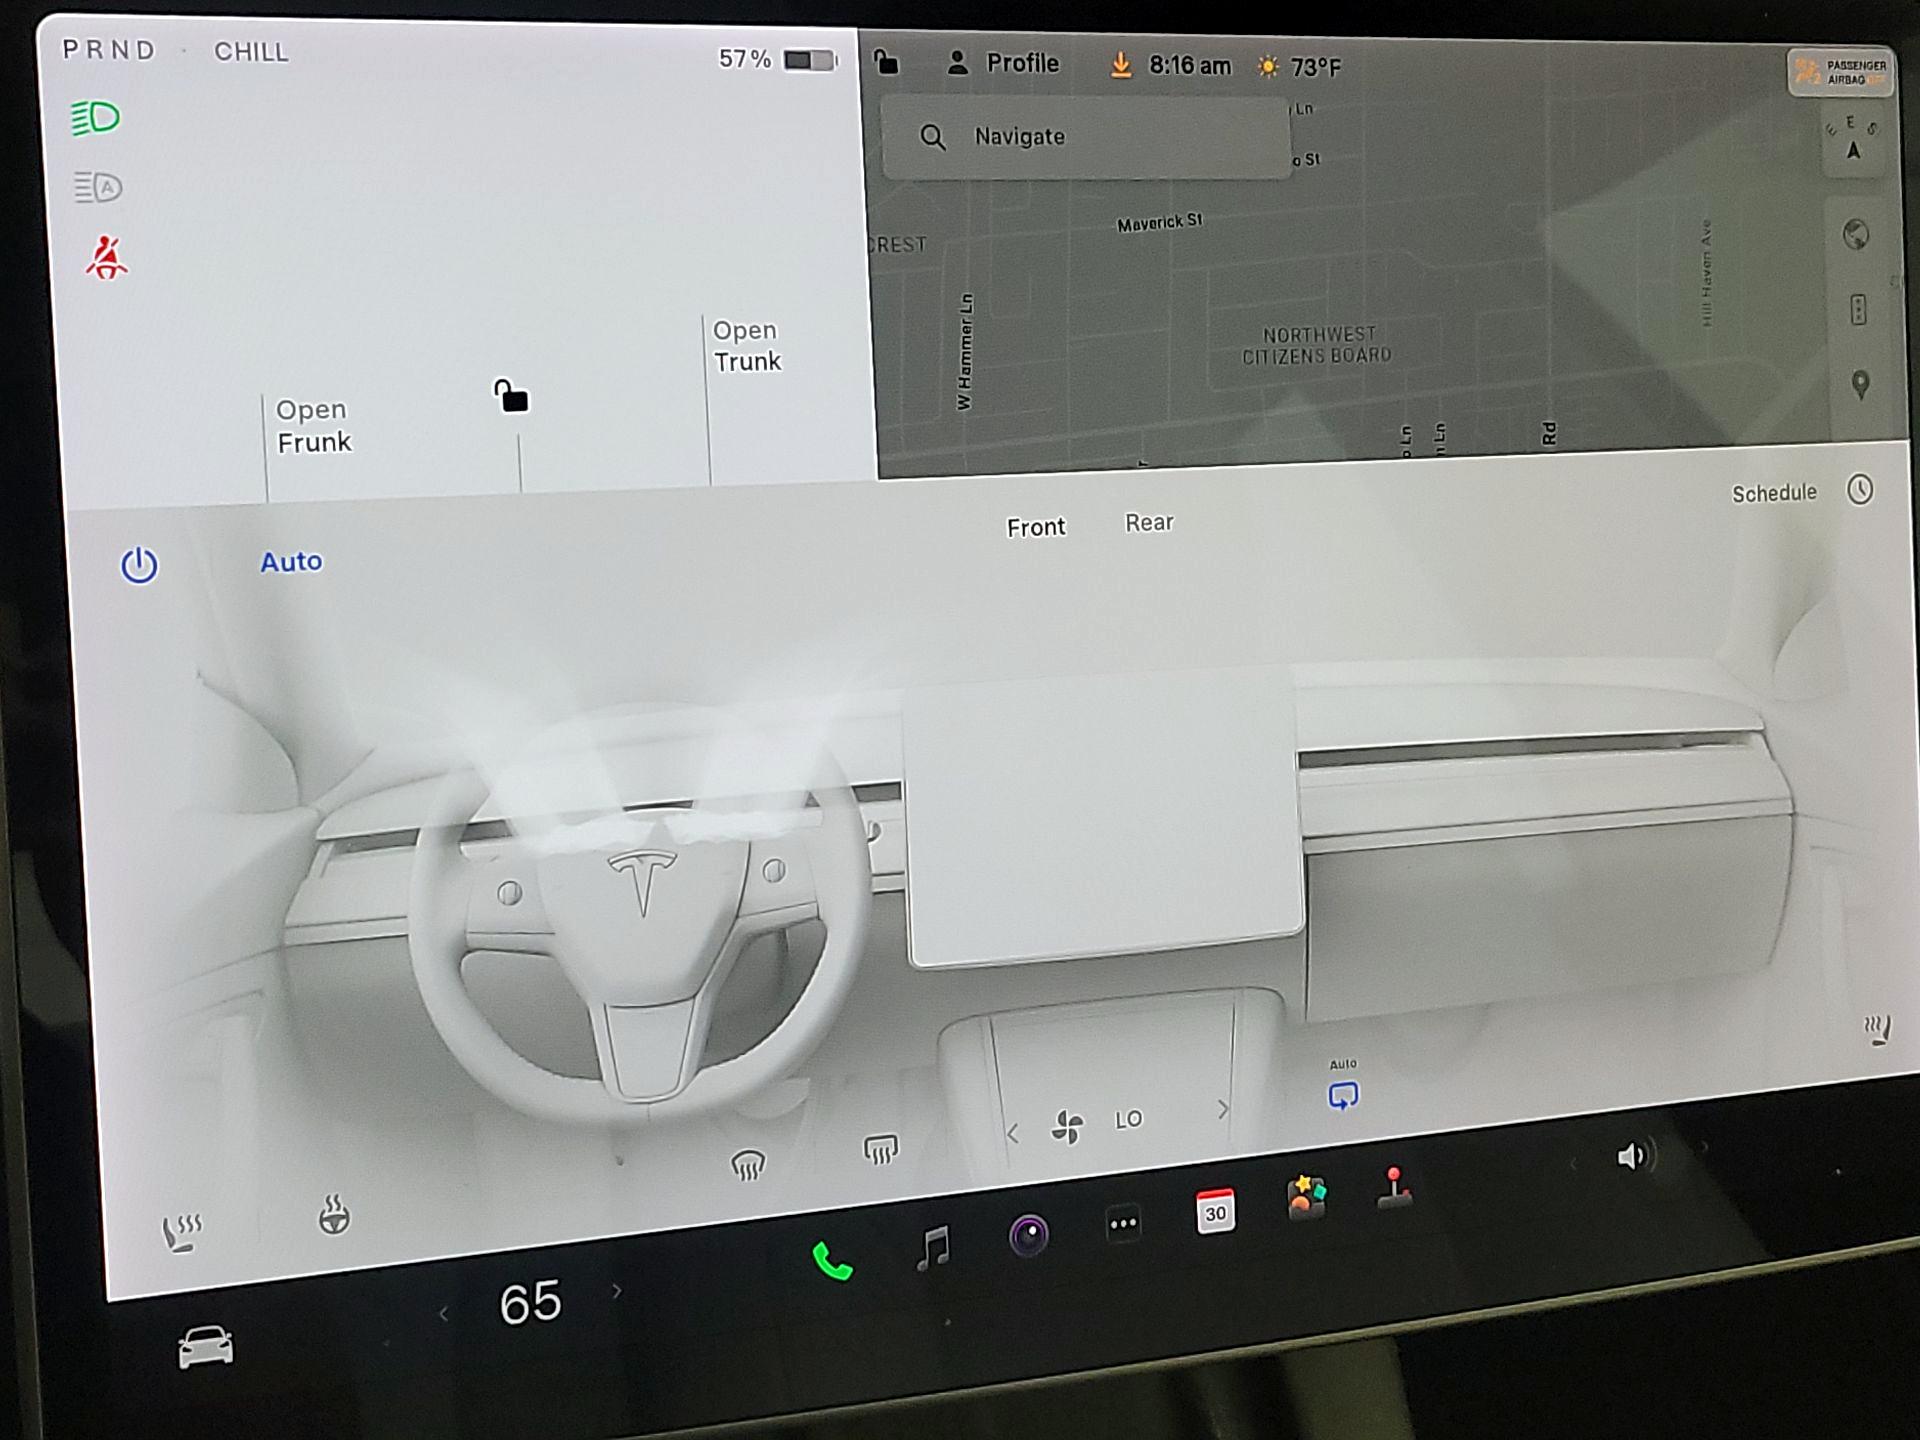Screen dimensions: 1920x1440
Task: Toggle satellite view with the globe icon
Action: [x=1856, y=235]
